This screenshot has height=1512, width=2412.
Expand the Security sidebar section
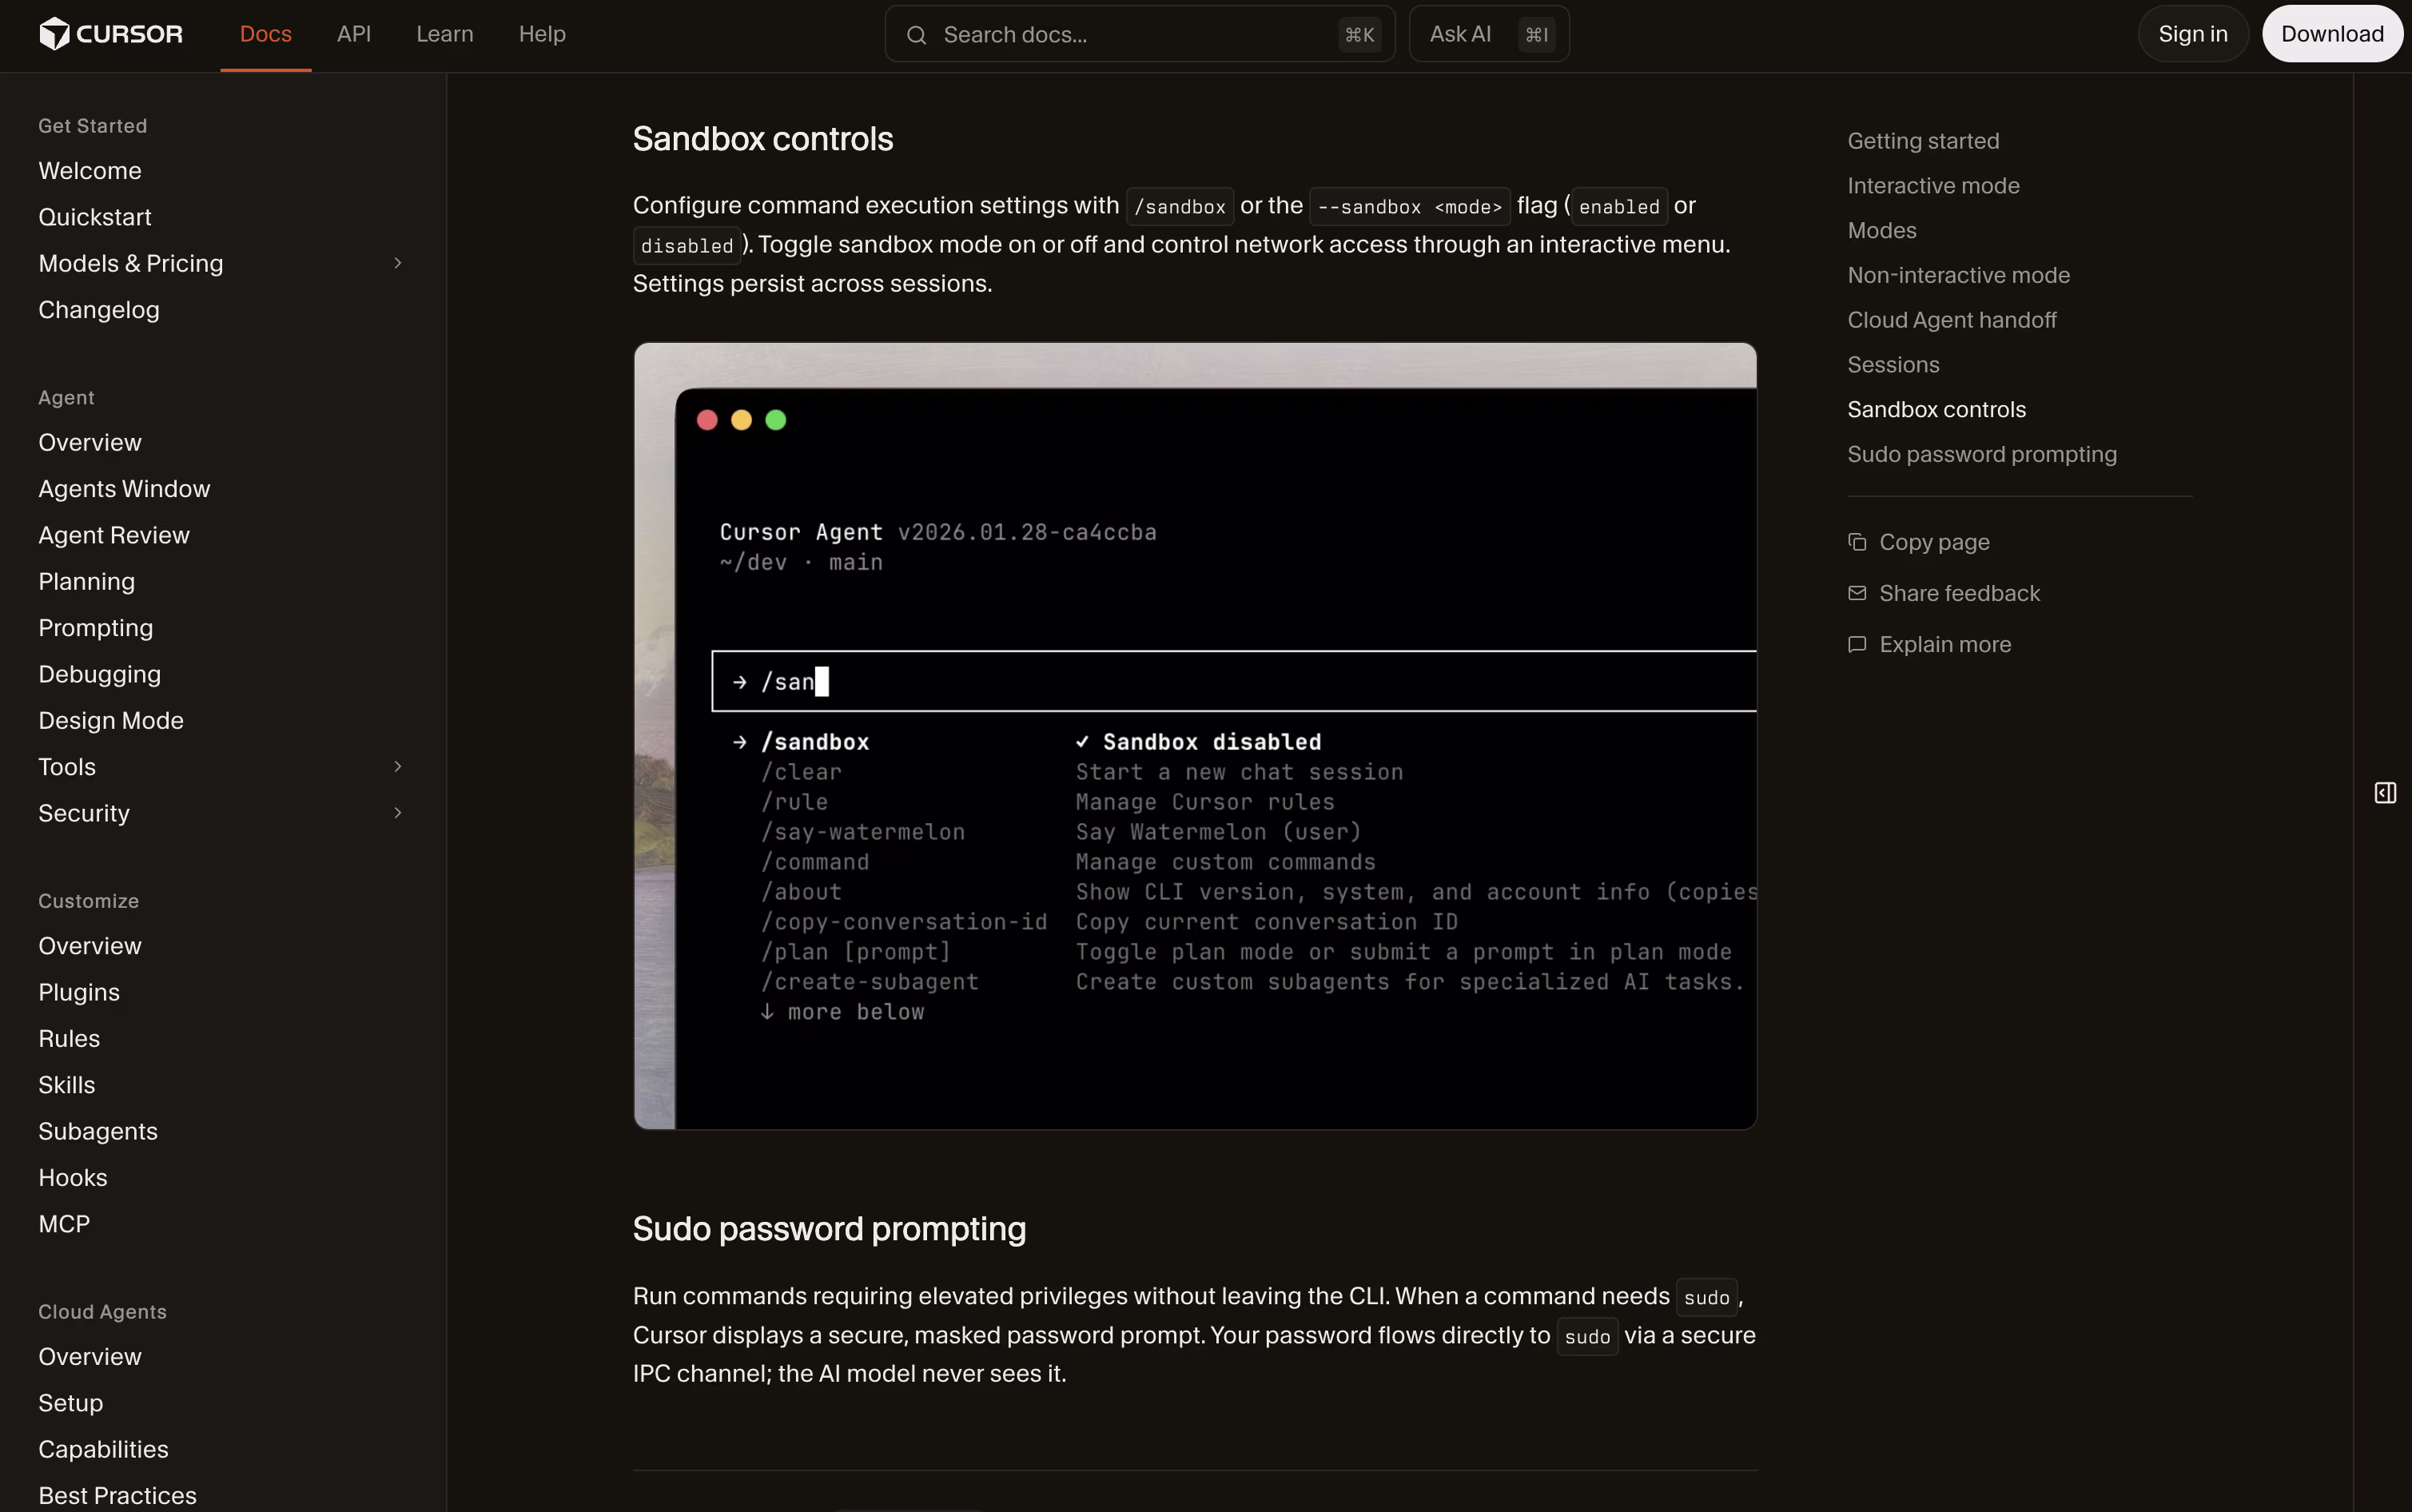click(x=398, y=813)
